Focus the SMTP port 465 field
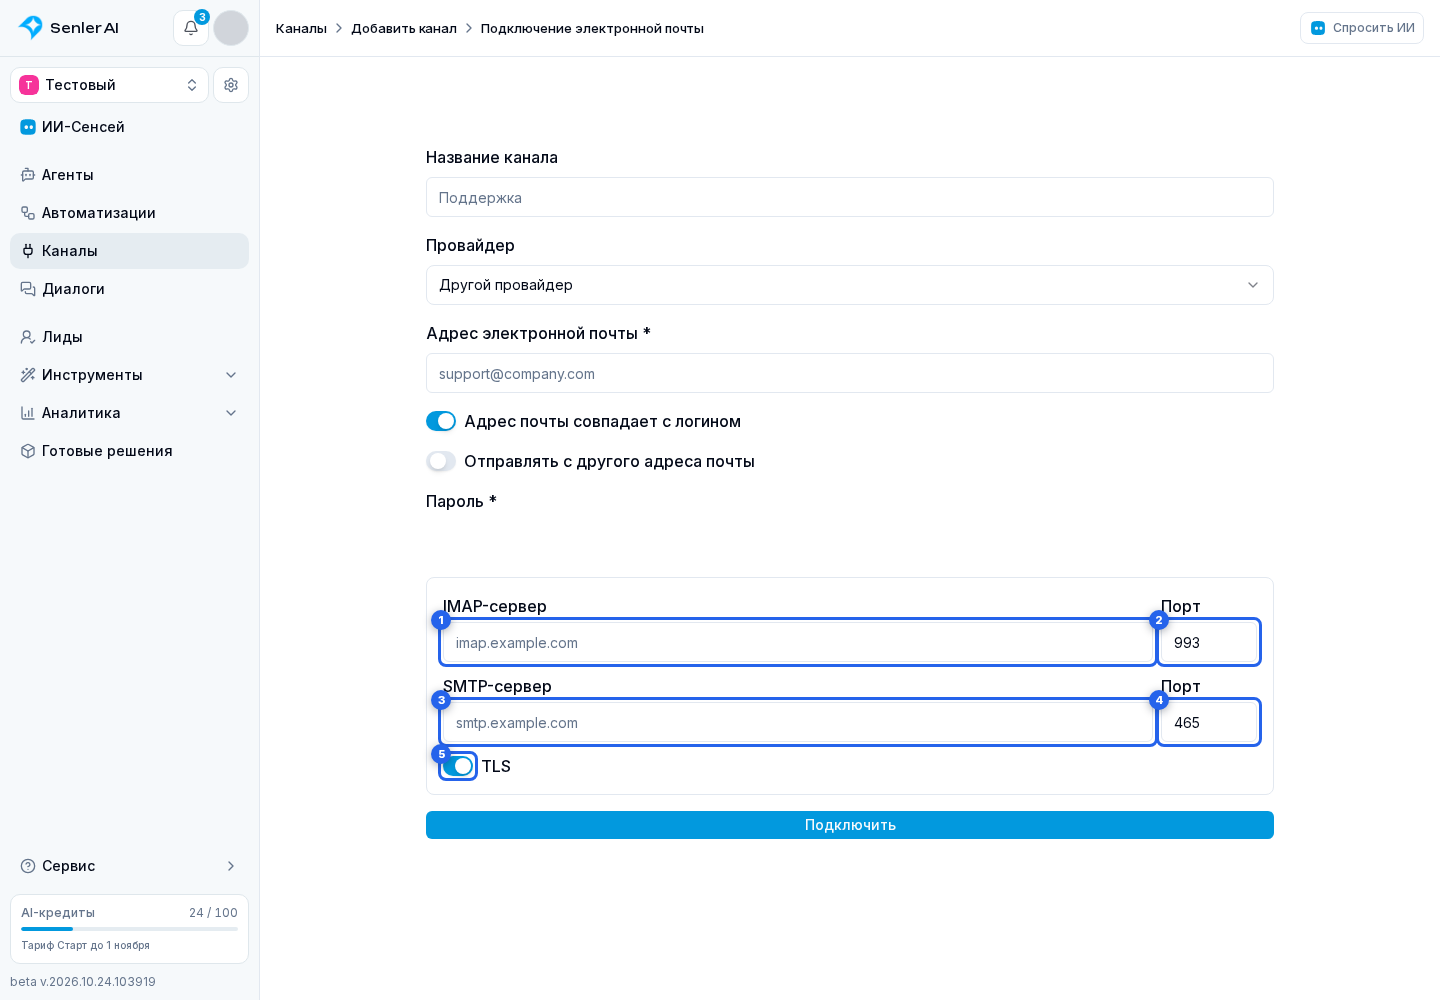This screenshot has height=1000, width=1440. point(1209,722)
